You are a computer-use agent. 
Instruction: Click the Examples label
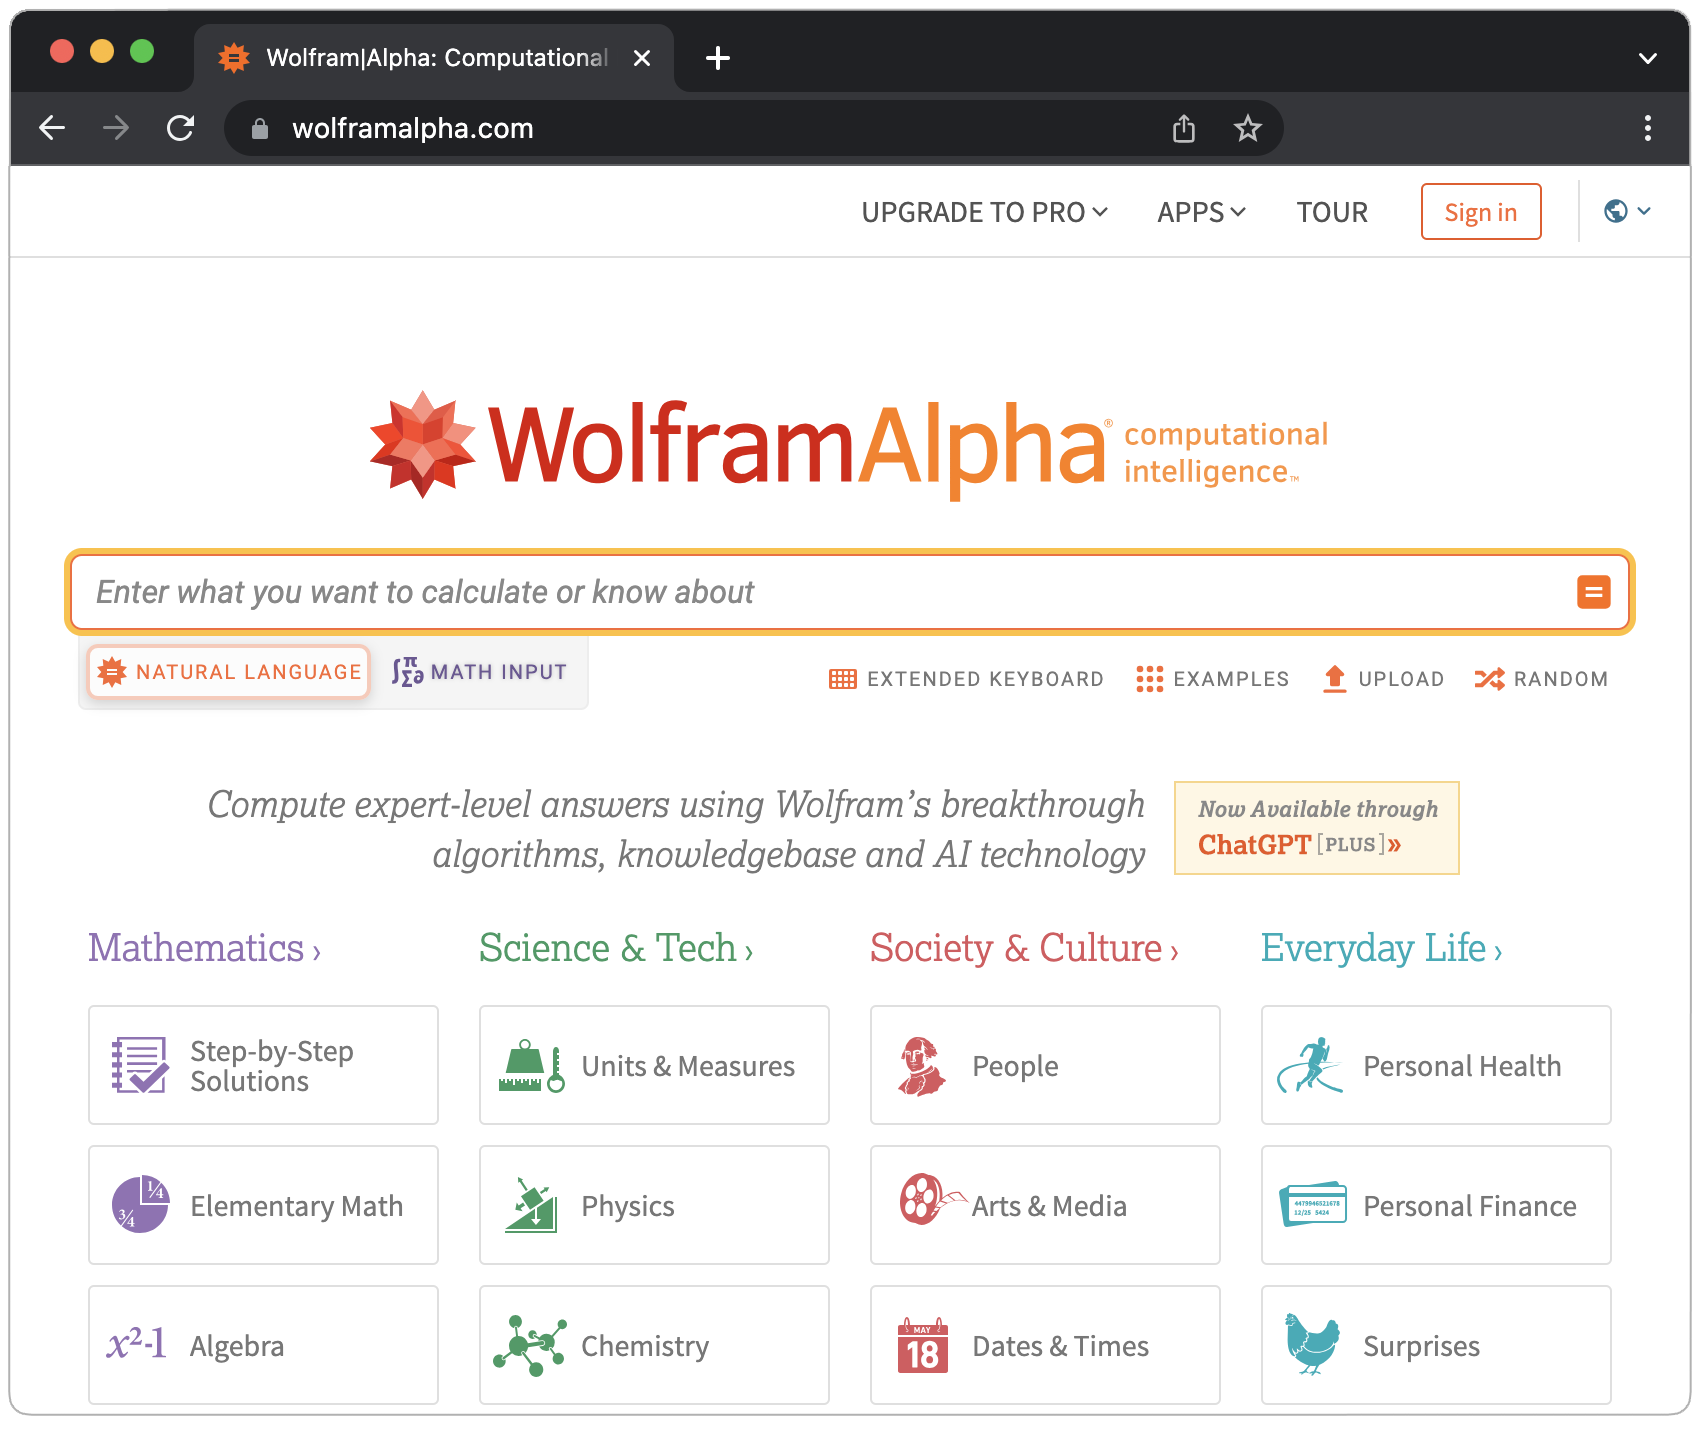(x=1231, y=679)
